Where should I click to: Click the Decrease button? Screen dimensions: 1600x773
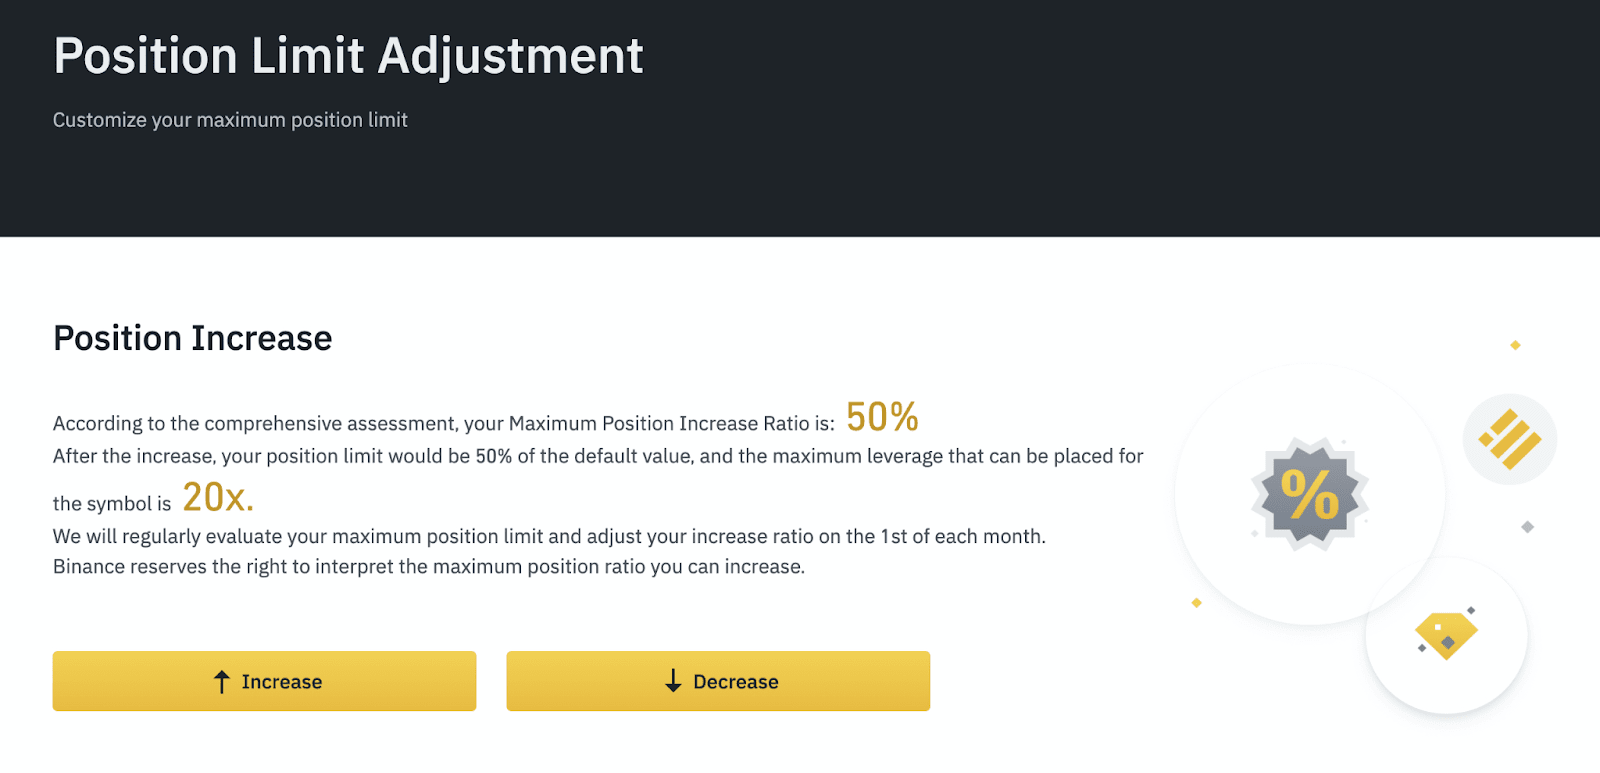point(718,681)
